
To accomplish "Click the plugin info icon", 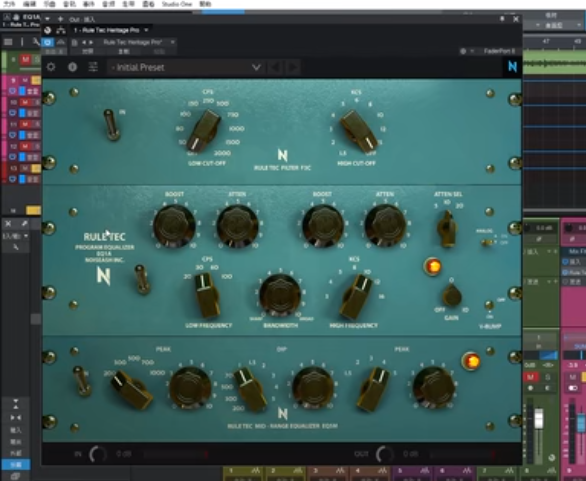I will (72, 67).
